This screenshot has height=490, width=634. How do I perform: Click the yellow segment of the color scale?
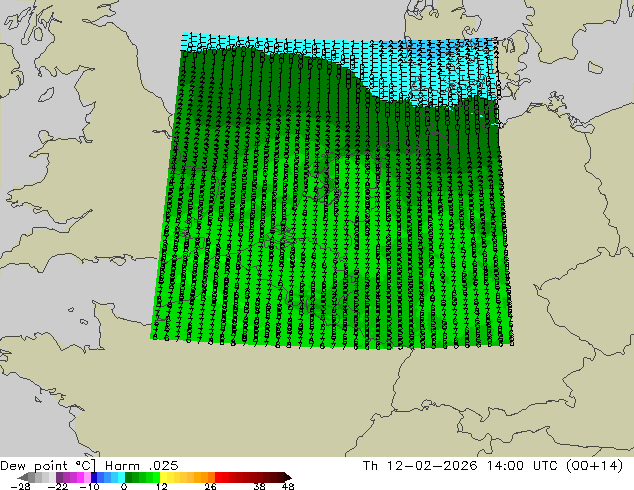pos(163,477)
